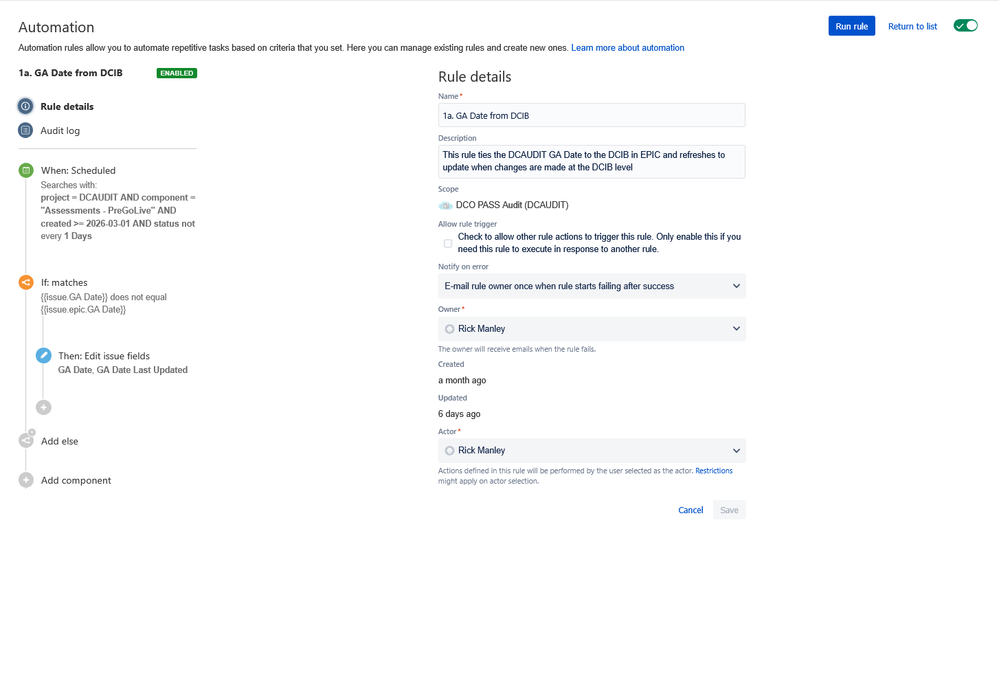Screen dimensions: 999x689
Task: Click the Rule details info icon
Action: pos(25,106)
